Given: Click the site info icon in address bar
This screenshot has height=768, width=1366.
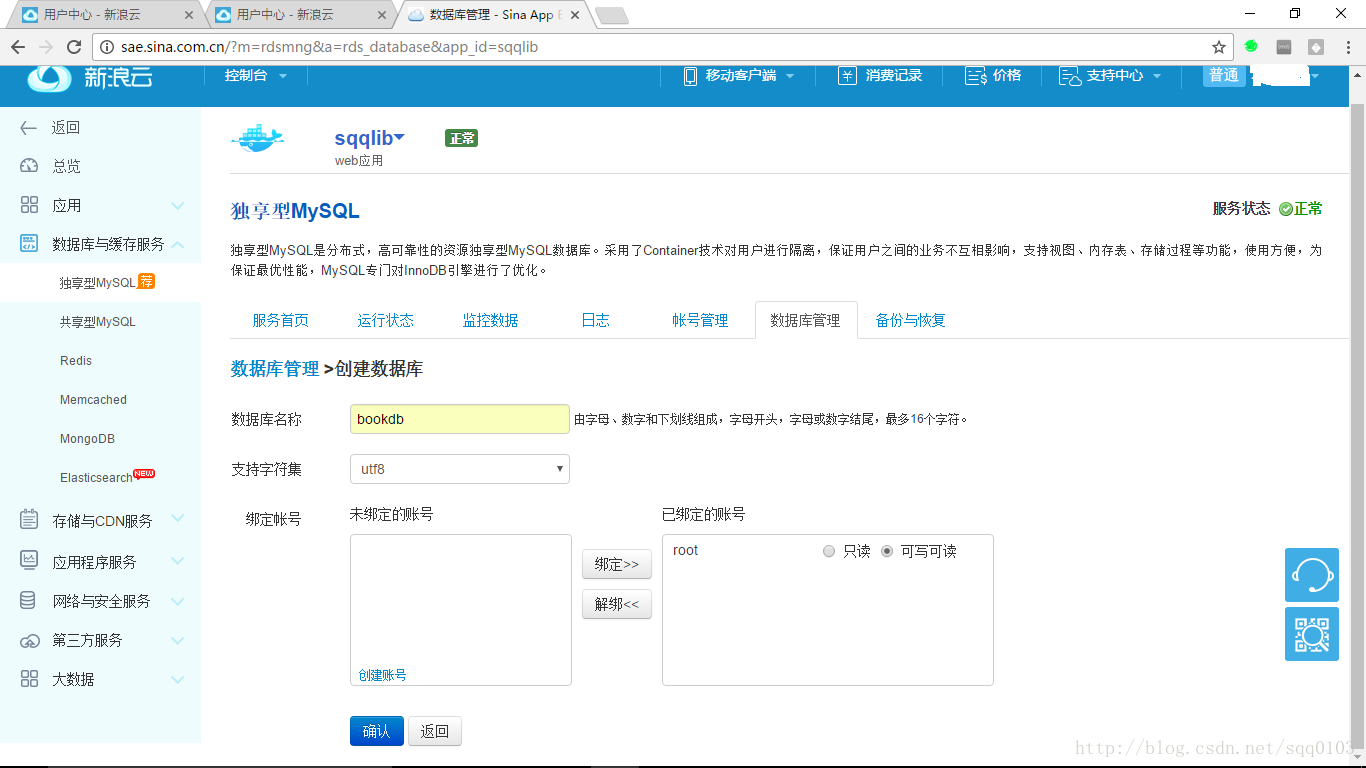Looking at the screenshot, I should coord(108,47).
